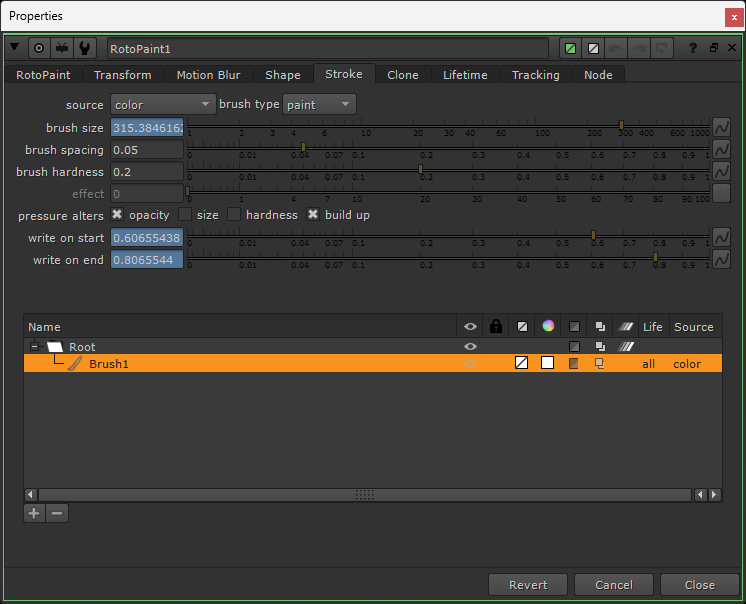Open animation menu for brush size
This screenshot has height=604, width=746.
721,127
